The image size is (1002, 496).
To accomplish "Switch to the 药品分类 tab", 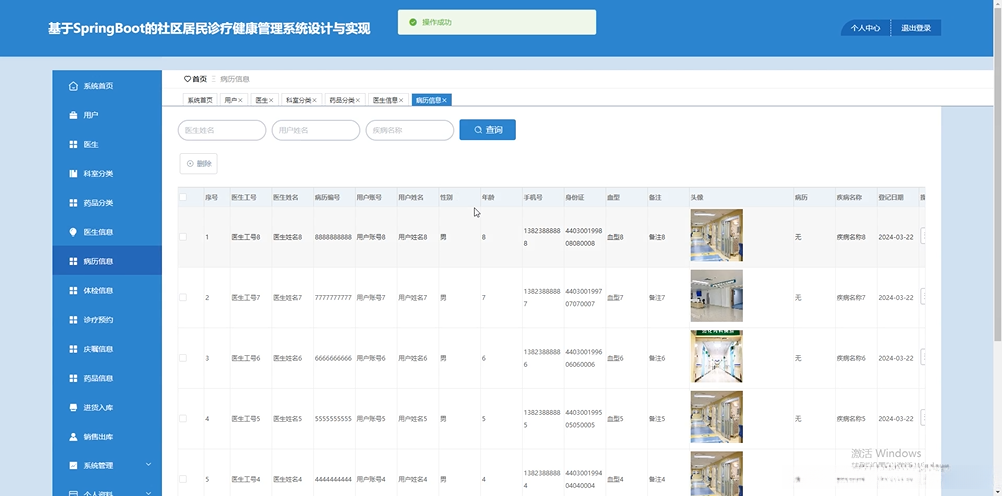I will click(342, 100).
